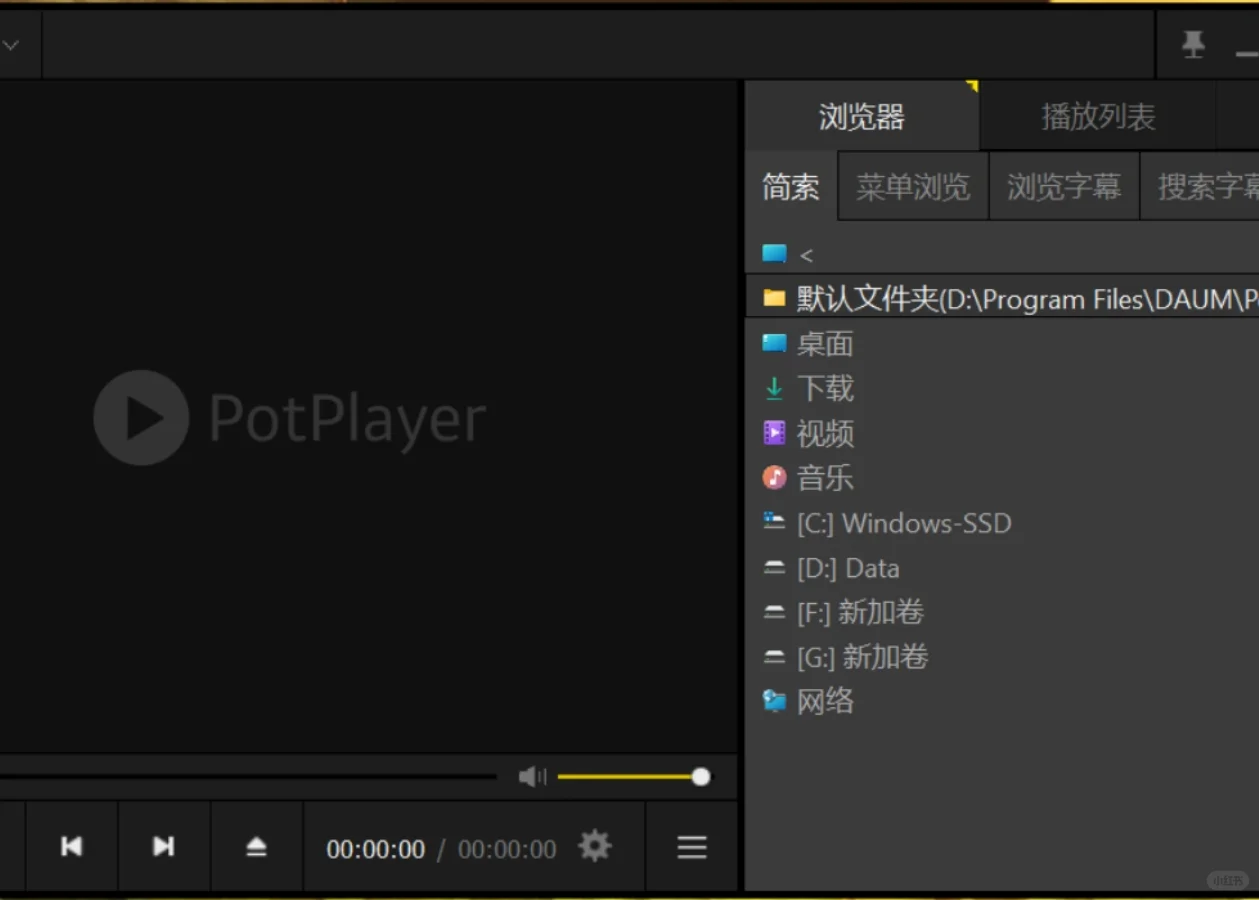Click the drive icon beside [G:] 新加卷
The width and height of the screenshot is (1259, 900).
(x=774, y=656)
